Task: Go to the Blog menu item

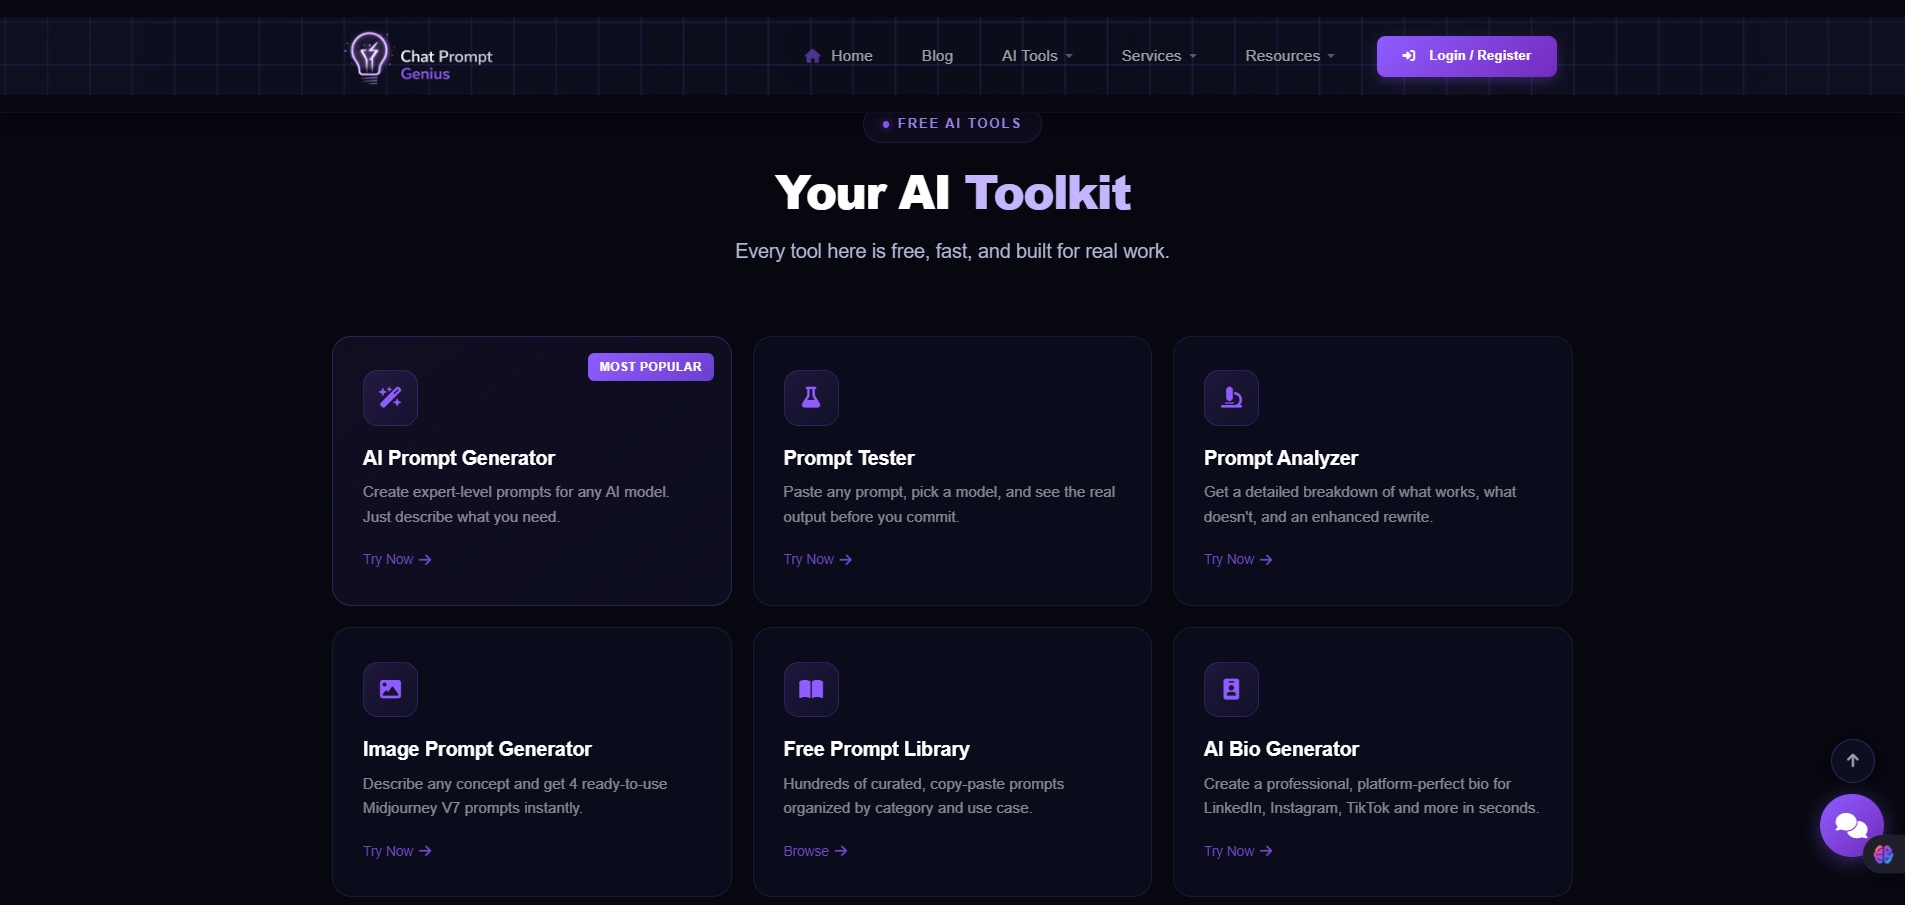Action: (x=937, y=56)
